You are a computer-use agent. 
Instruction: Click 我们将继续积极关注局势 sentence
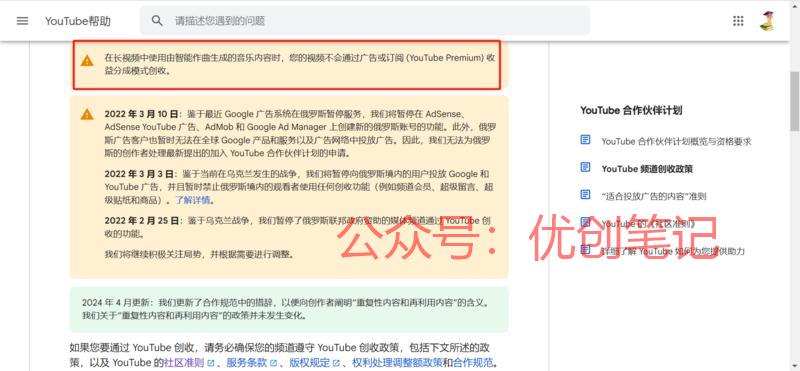point(199,254)
